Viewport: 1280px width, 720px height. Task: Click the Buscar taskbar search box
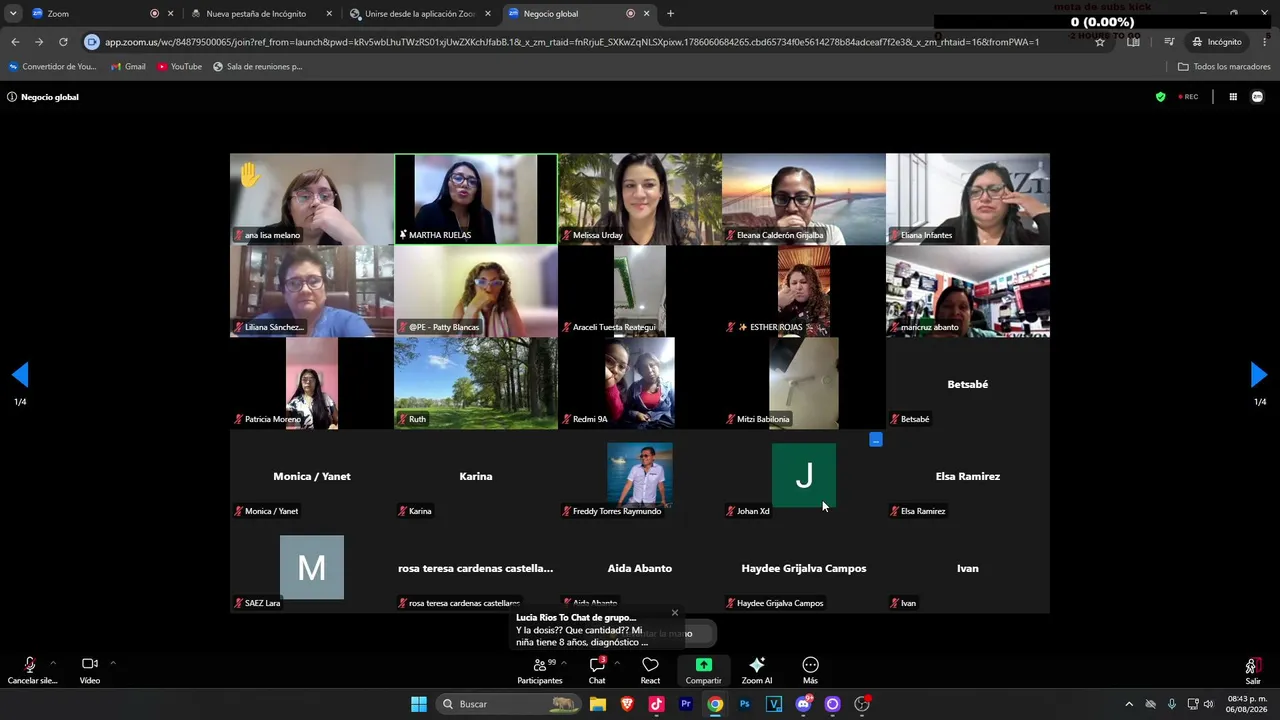510,704
